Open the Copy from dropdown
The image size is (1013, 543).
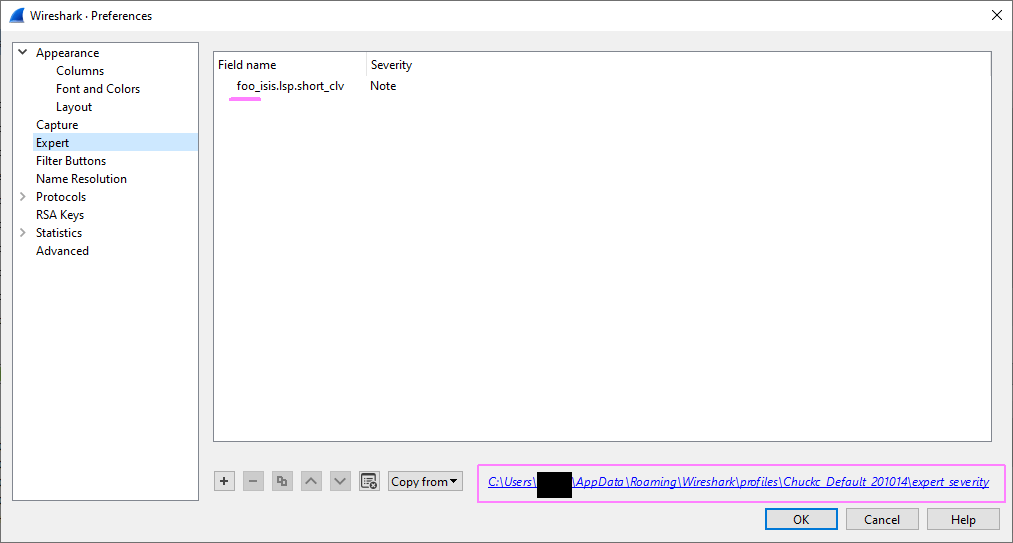[x=425, y=482]
